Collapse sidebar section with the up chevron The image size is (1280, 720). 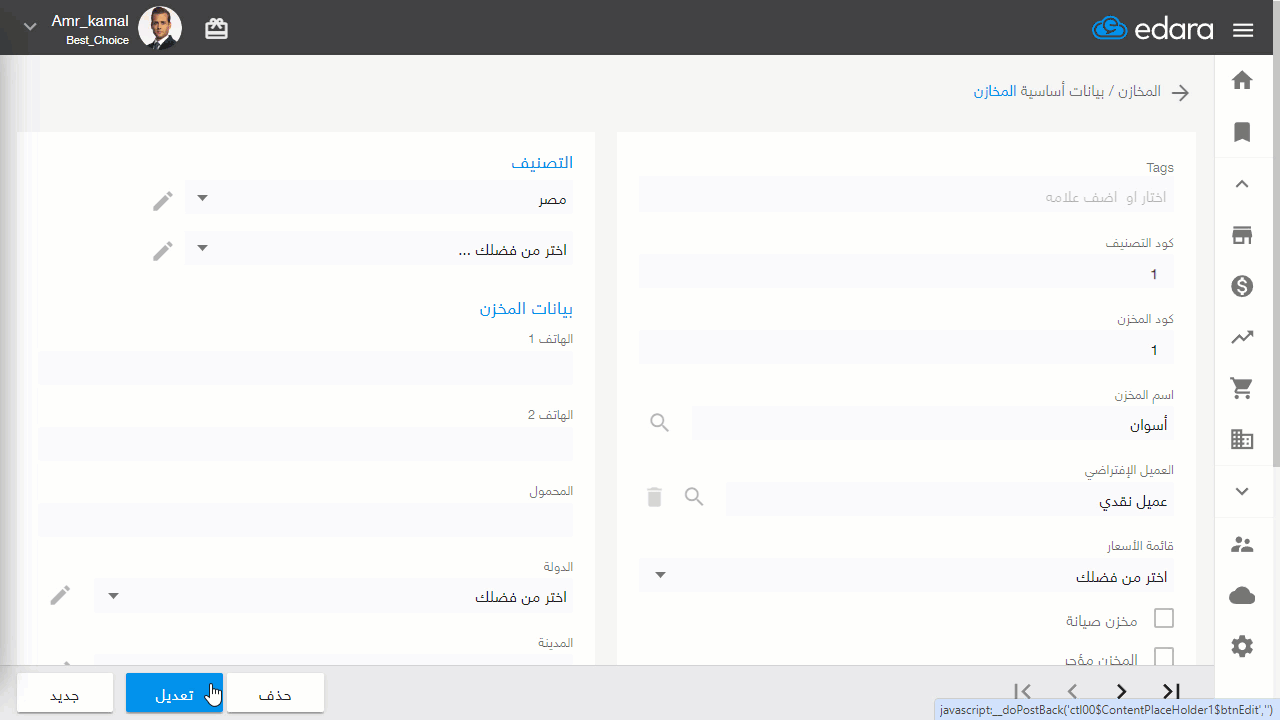1242,184
